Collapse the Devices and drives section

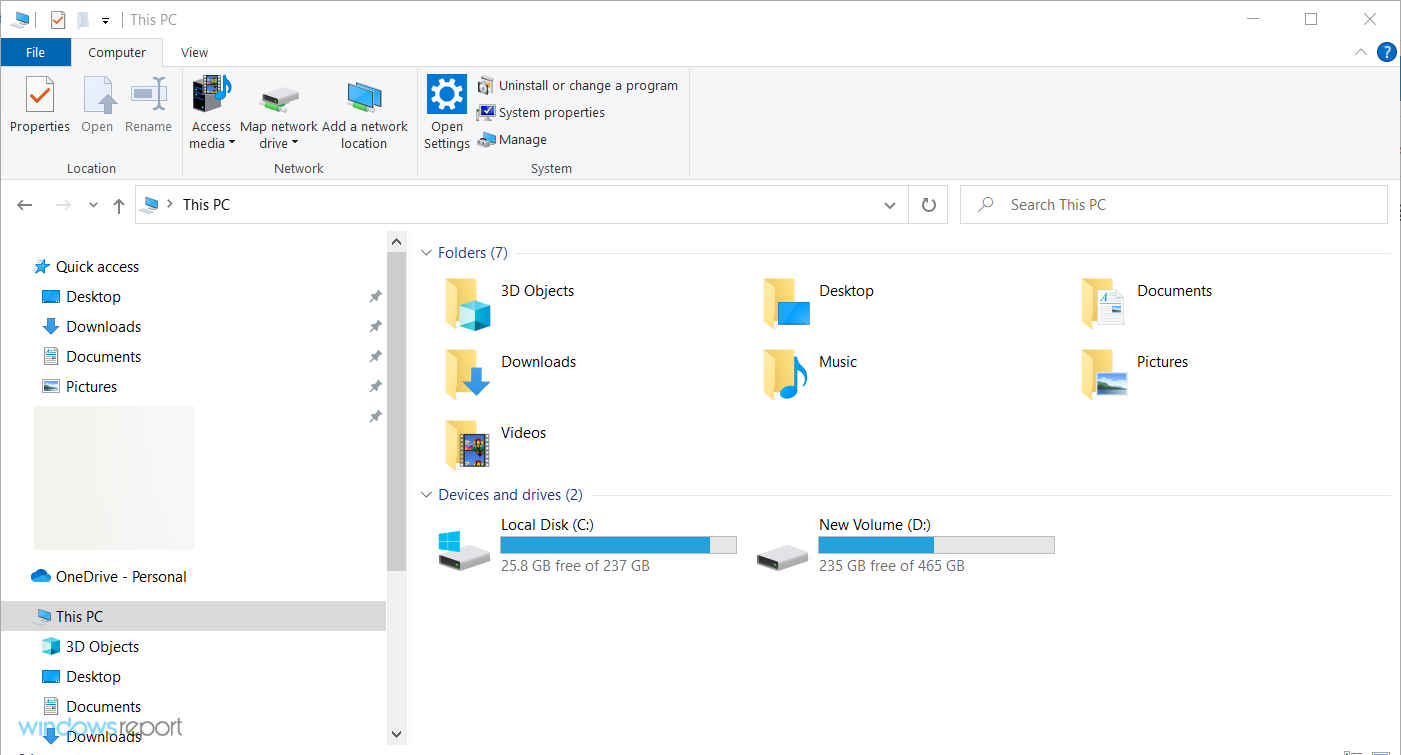[425, 494]
